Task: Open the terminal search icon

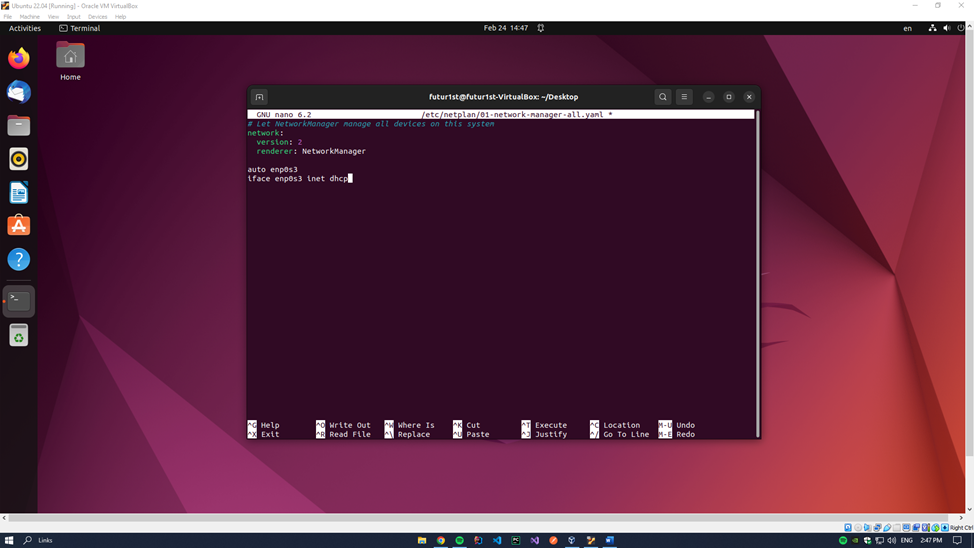Action: point(663,97)
